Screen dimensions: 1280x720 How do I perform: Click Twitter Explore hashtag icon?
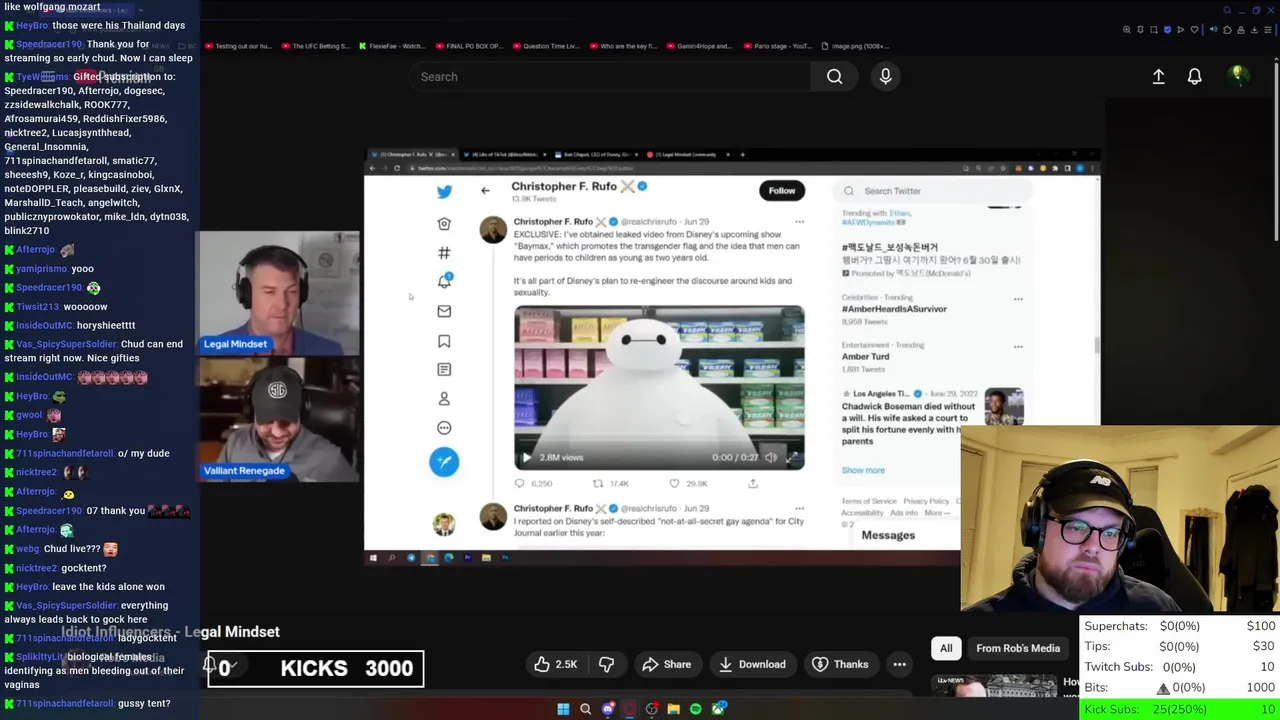tap(444, 252)
